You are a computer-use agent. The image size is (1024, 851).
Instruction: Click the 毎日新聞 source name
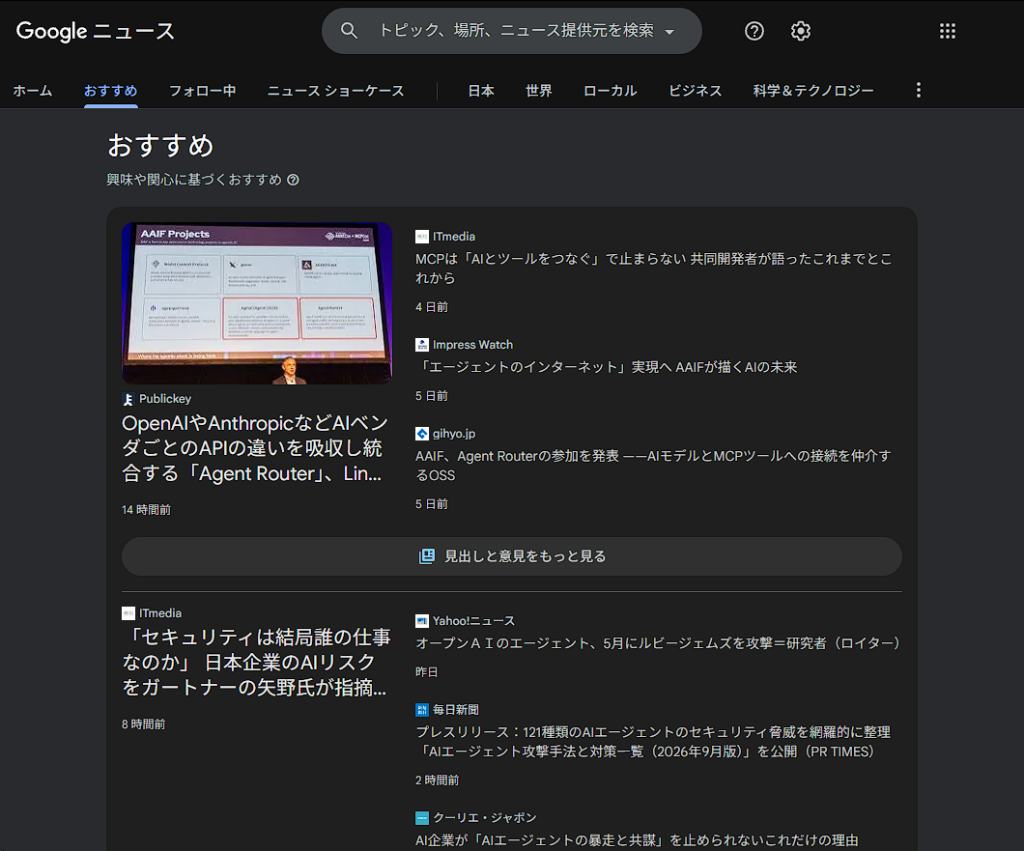456,710
